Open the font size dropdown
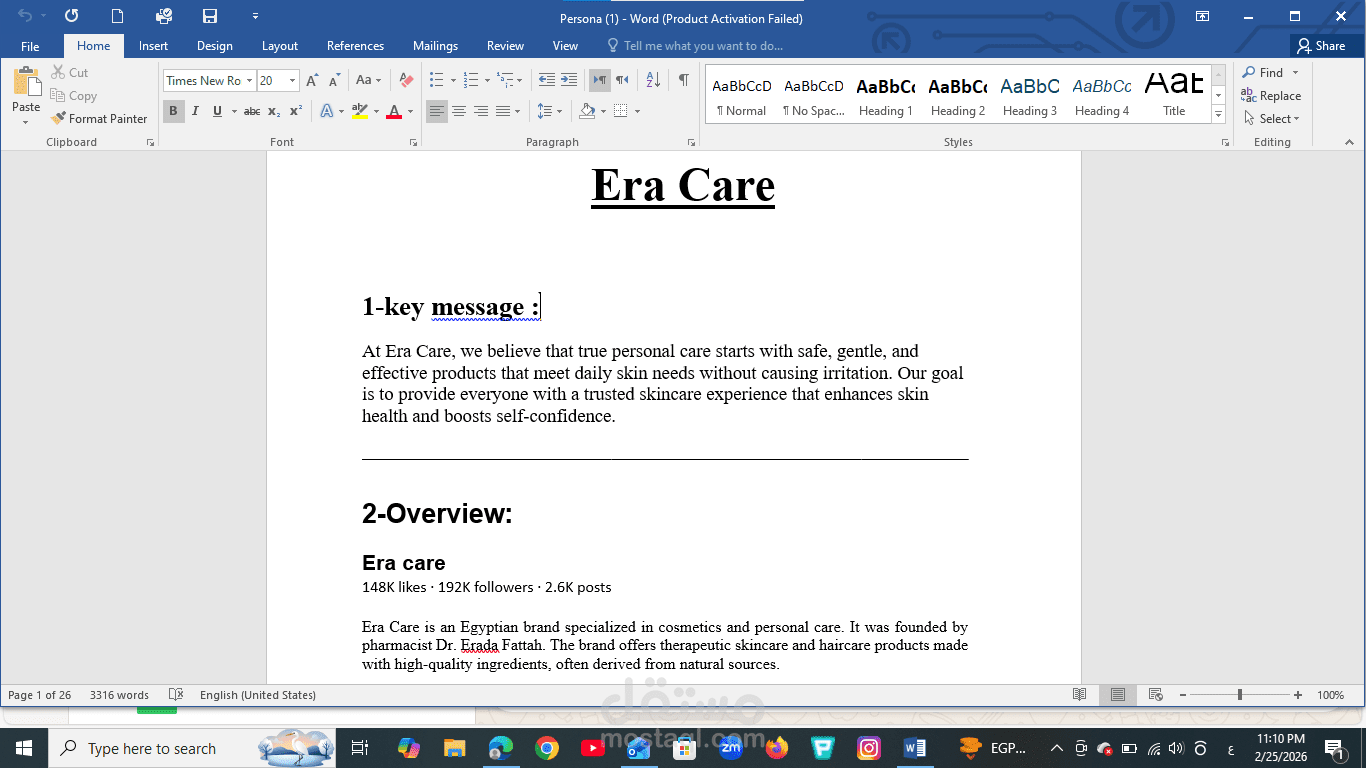This screenshot has height=768, width=1366. point(292,80)
